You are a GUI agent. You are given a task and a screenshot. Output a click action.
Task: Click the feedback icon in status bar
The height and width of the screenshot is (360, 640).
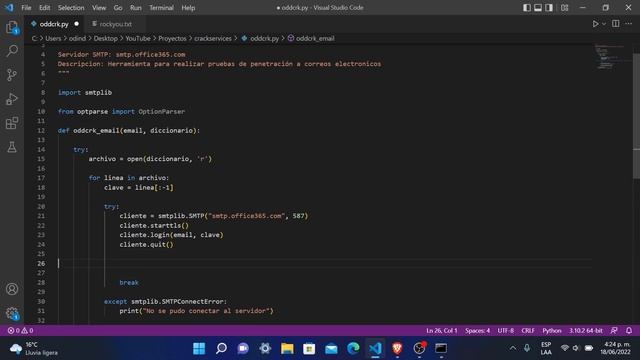click(614, 331)
